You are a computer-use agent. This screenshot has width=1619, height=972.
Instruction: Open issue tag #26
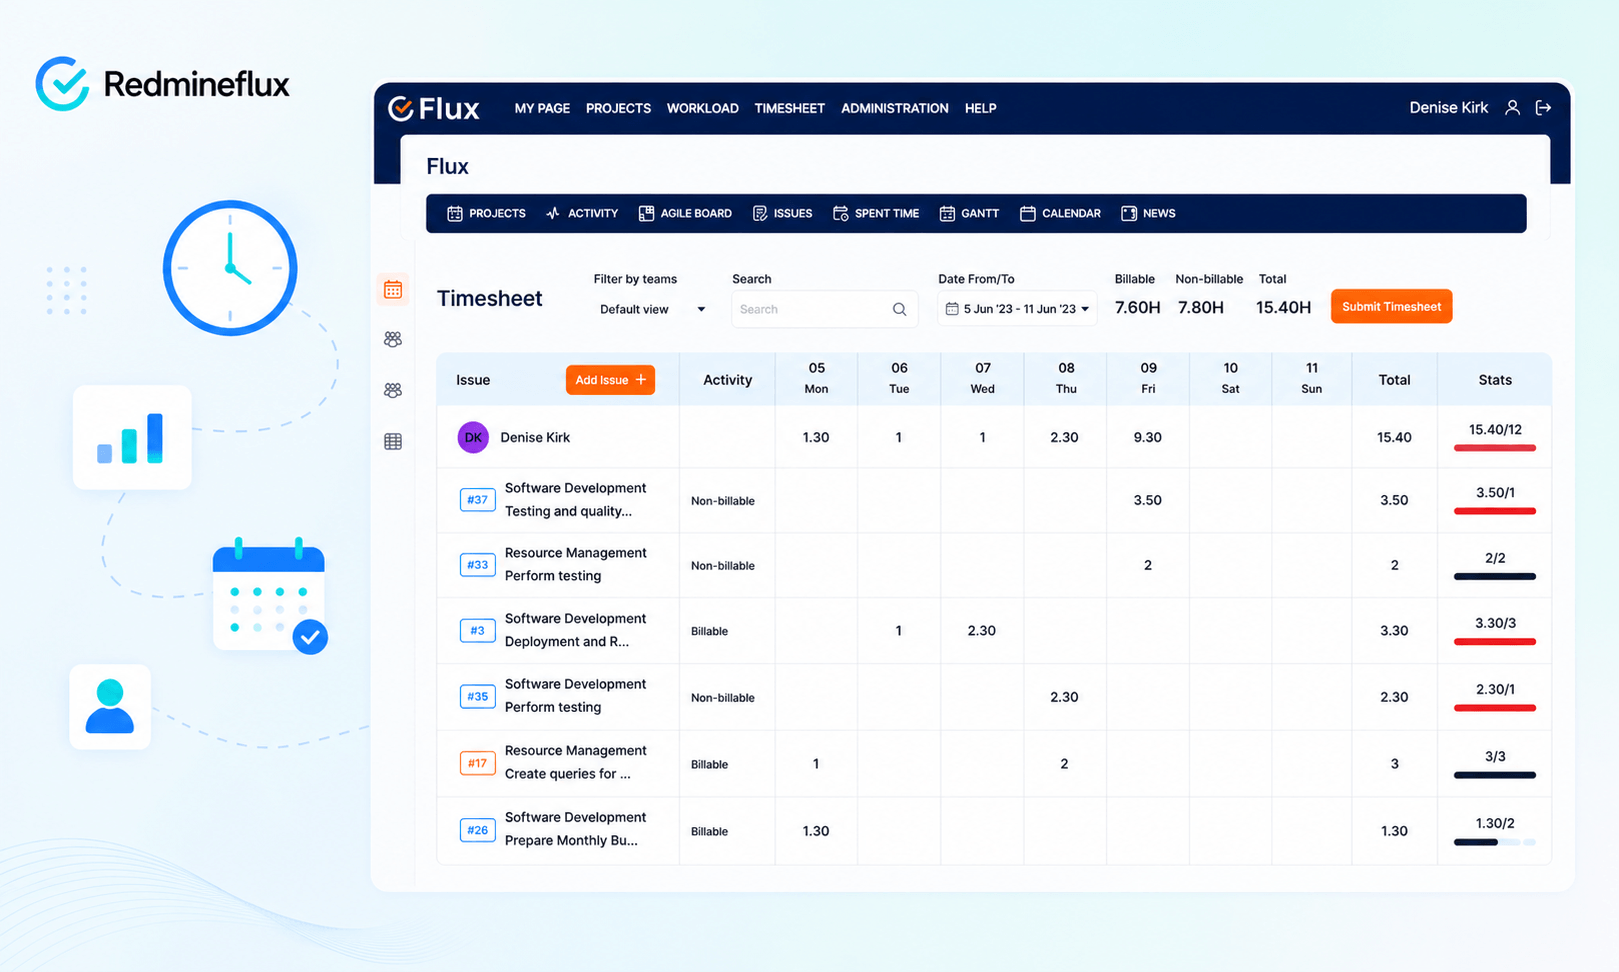pyautogui.click(x=478, y=831)
